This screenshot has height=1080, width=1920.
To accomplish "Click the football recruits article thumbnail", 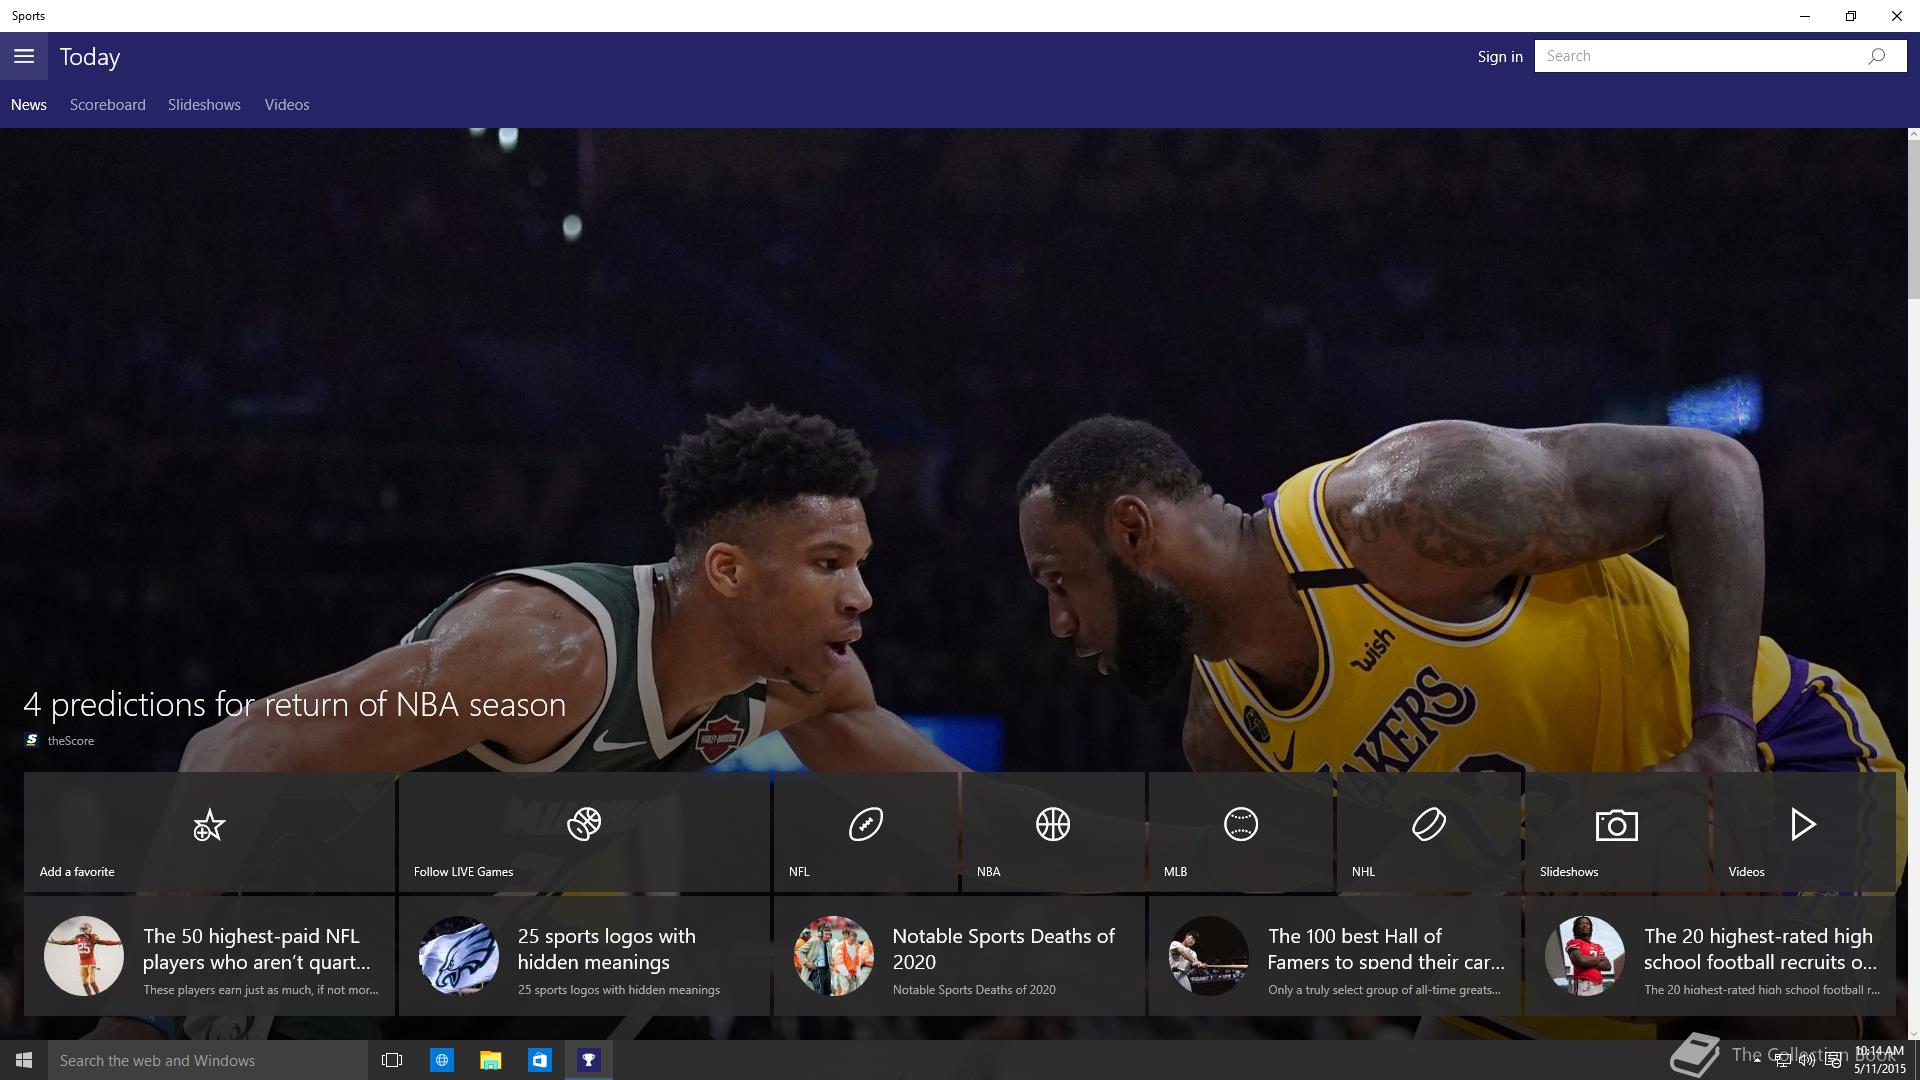I will 1585,956.
